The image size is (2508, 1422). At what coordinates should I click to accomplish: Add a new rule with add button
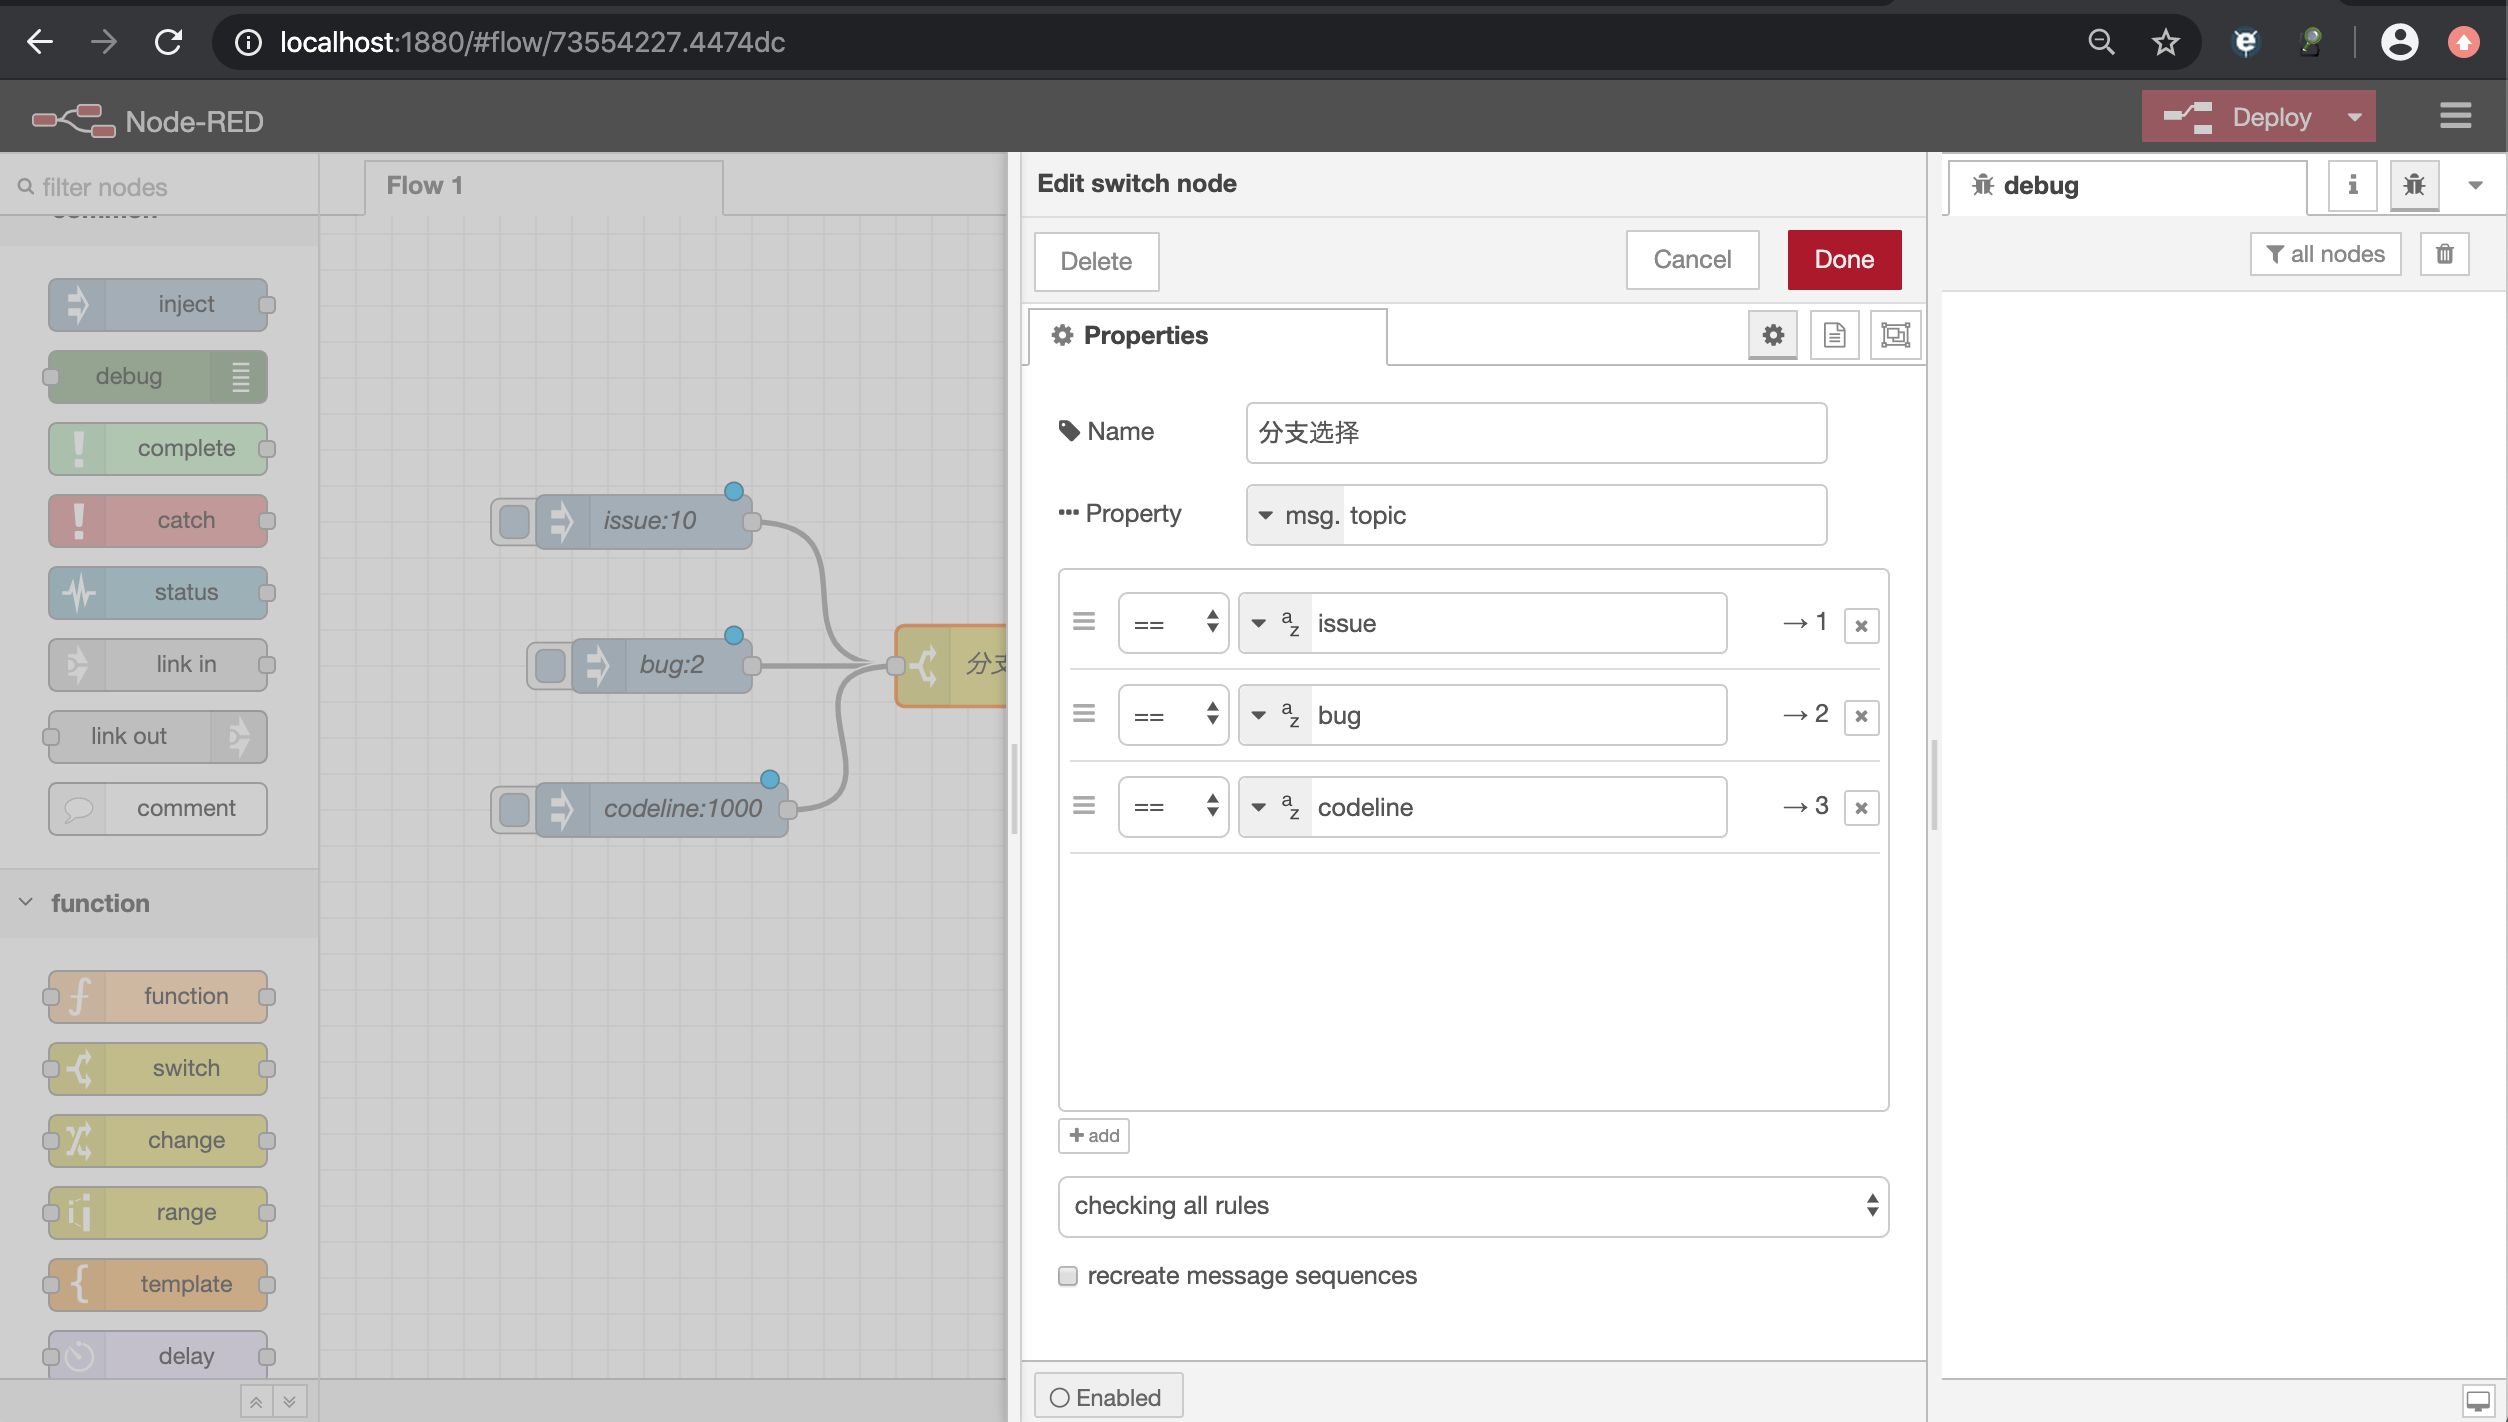pos(1094,1136)
